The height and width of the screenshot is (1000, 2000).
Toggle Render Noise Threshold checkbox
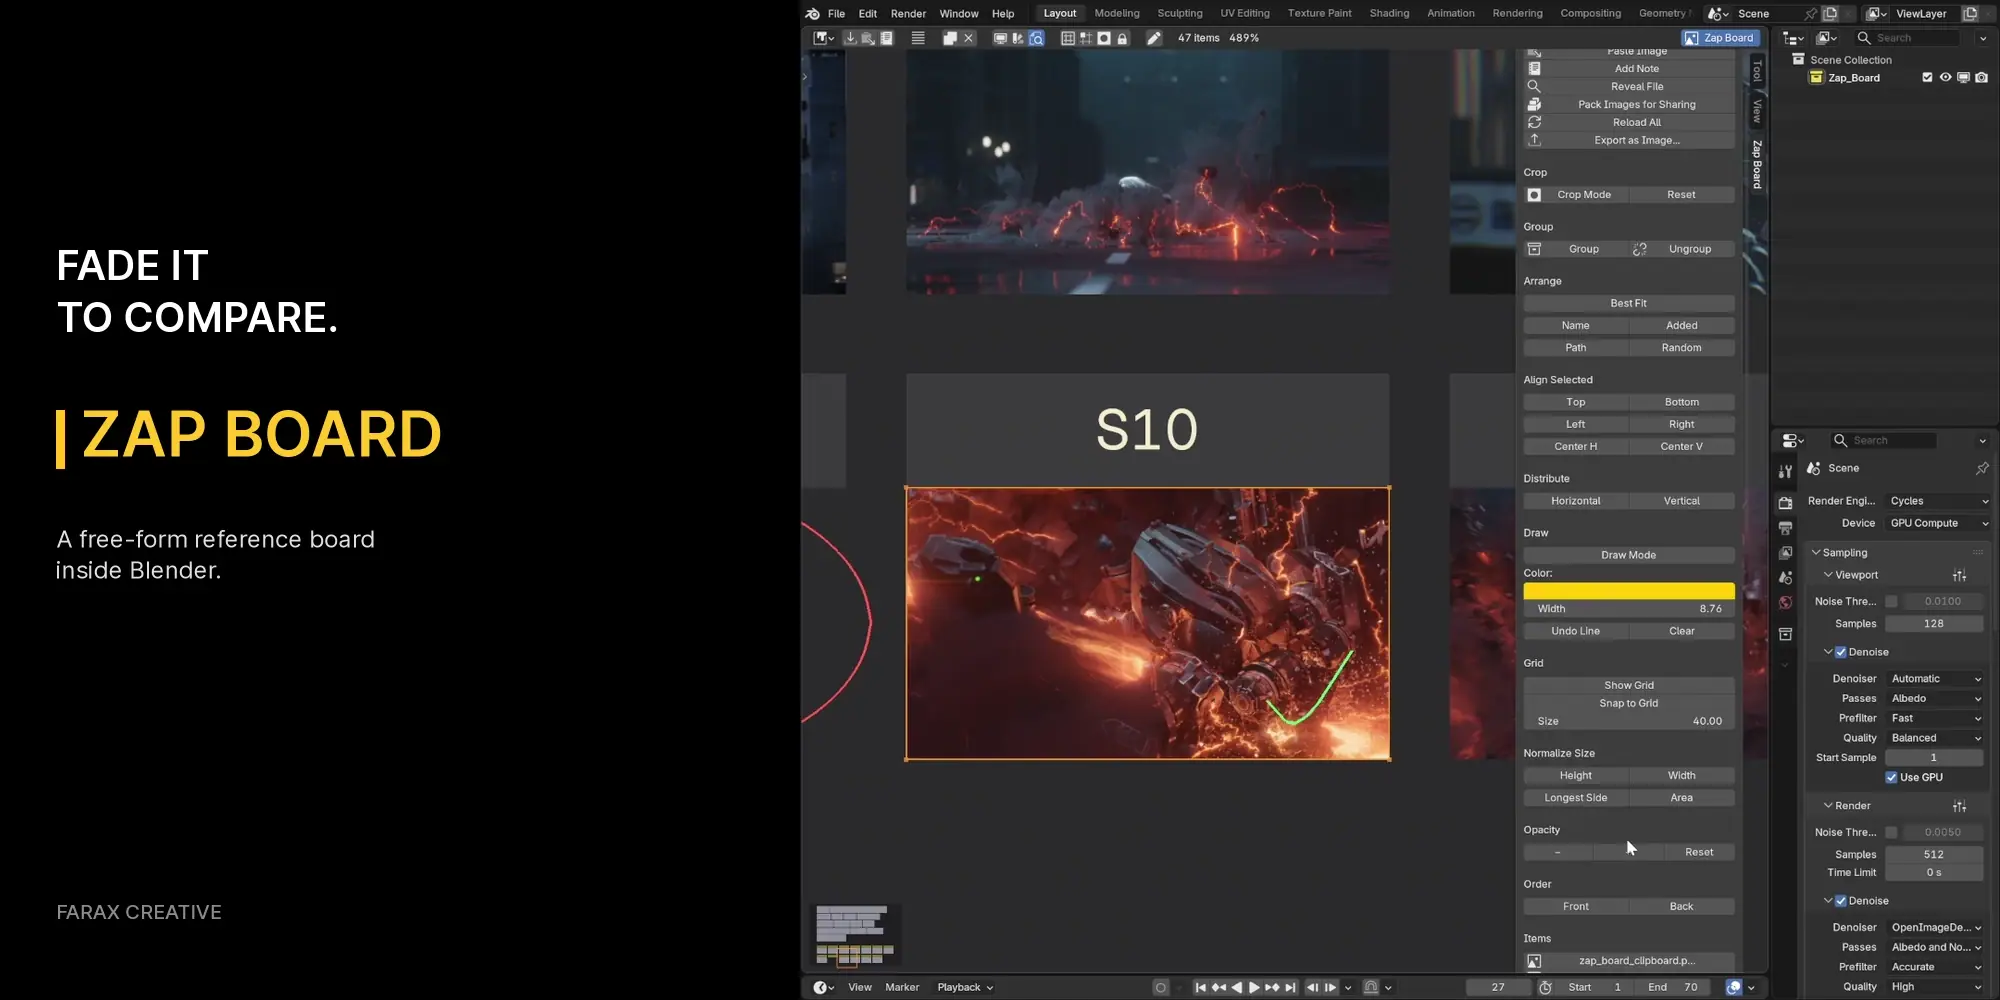pyautogui.click(x=1891, y=832)
